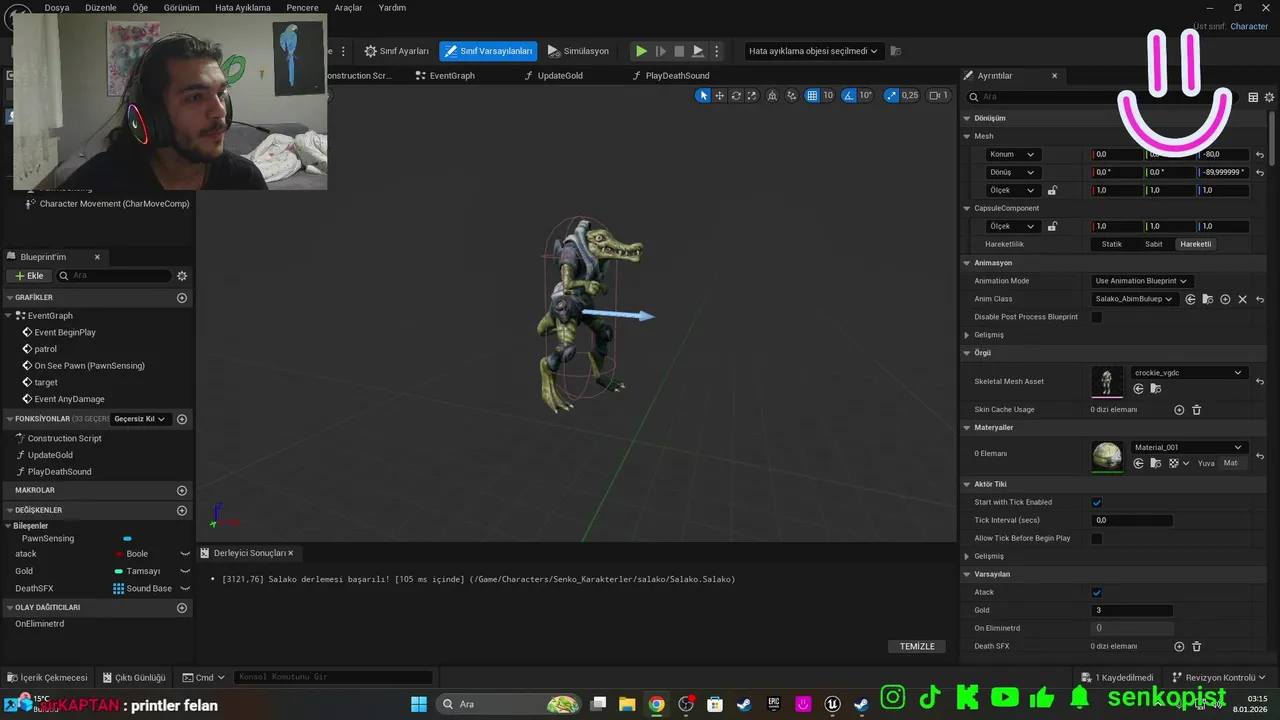Image resolution: width=1280 pixels, height=720 pixels.
Task: Open Anim Class Salako_AbimBuluep dropdown
Action: [x=1135, y=299]
